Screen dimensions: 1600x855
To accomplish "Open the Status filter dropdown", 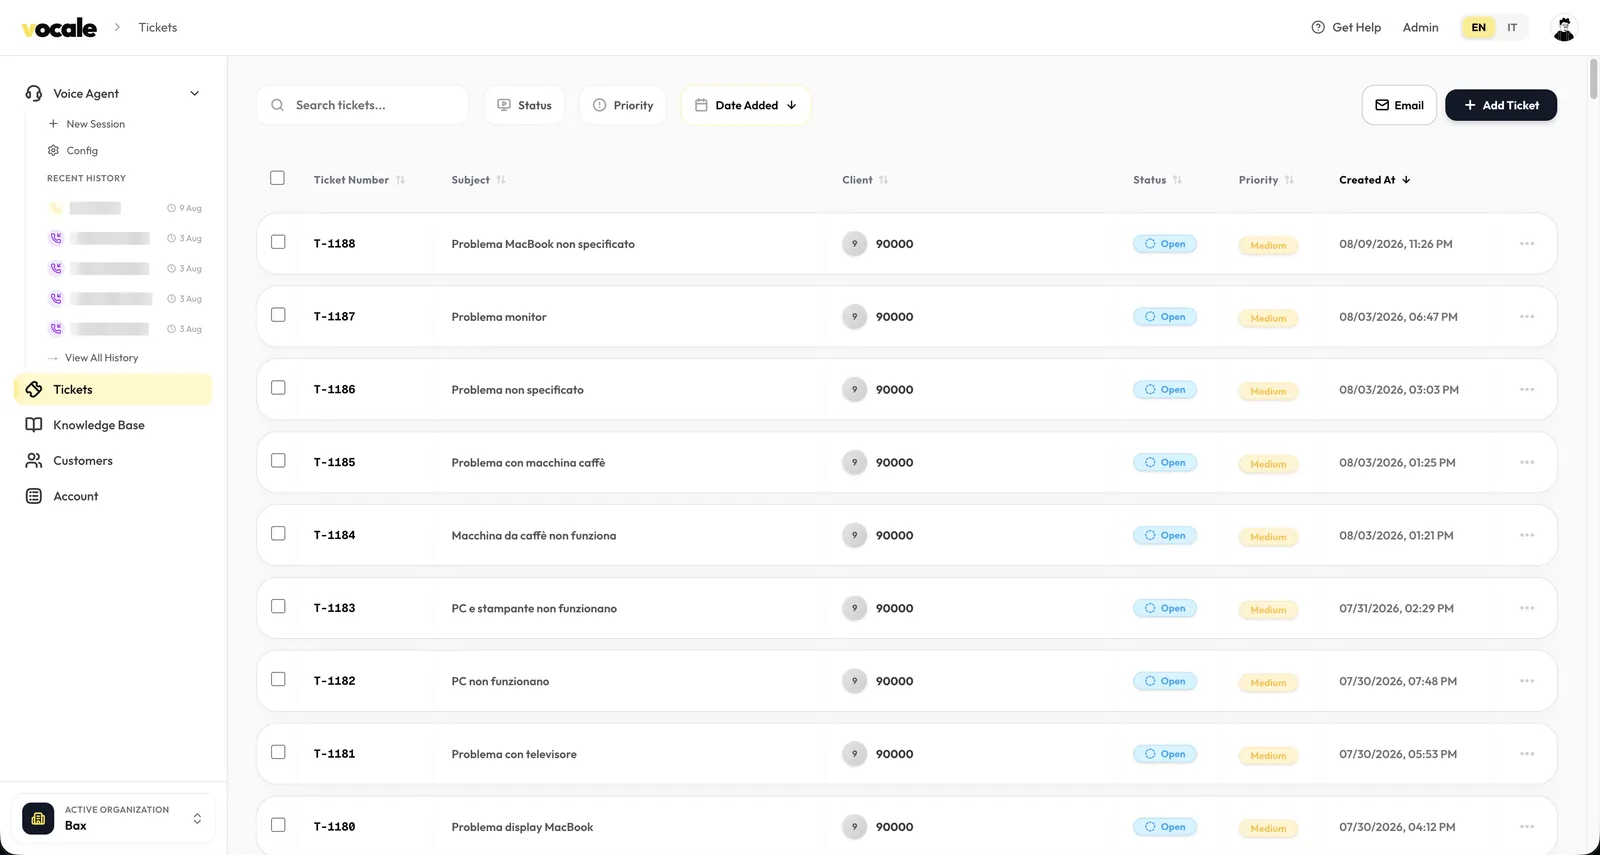I will tap(525, 105).
